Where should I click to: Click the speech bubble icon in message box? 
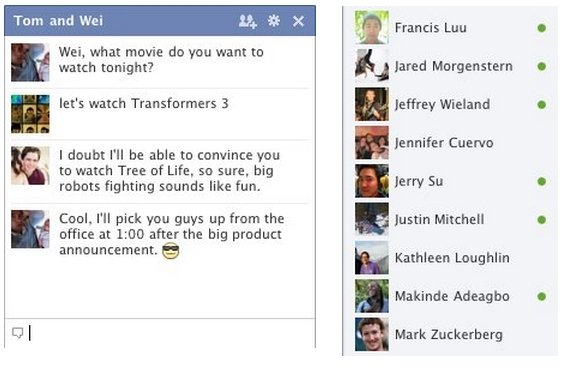tap(17, 333)
